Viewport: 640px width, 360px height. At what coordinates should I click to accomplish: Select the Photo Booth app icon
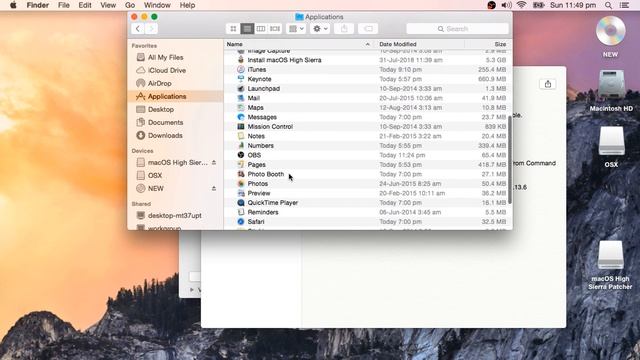point(241,174)
